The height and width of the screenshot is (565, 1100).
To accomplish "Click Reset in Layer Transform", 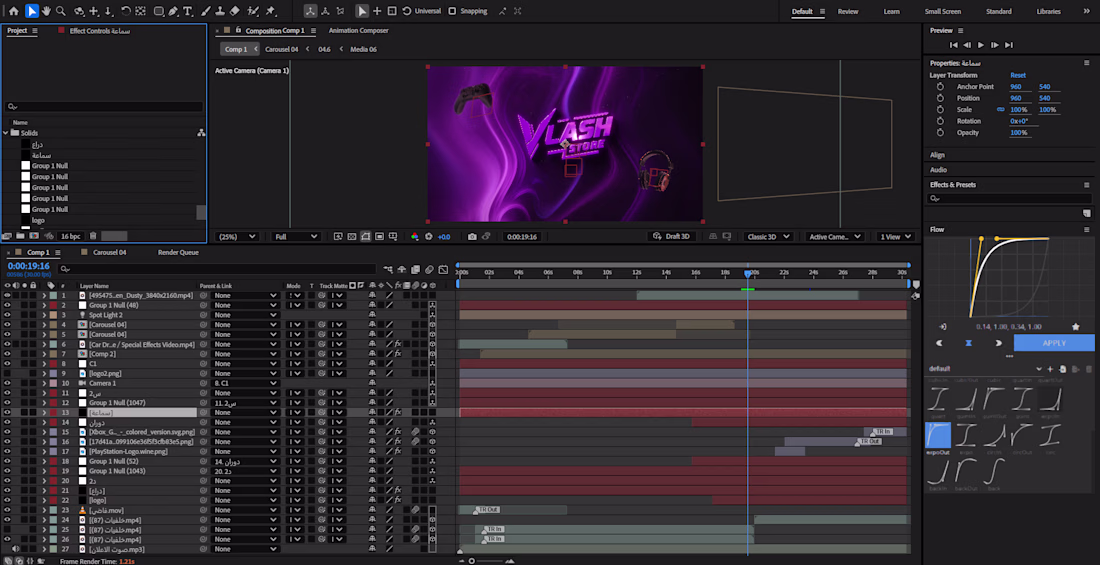I will 1018,75.
